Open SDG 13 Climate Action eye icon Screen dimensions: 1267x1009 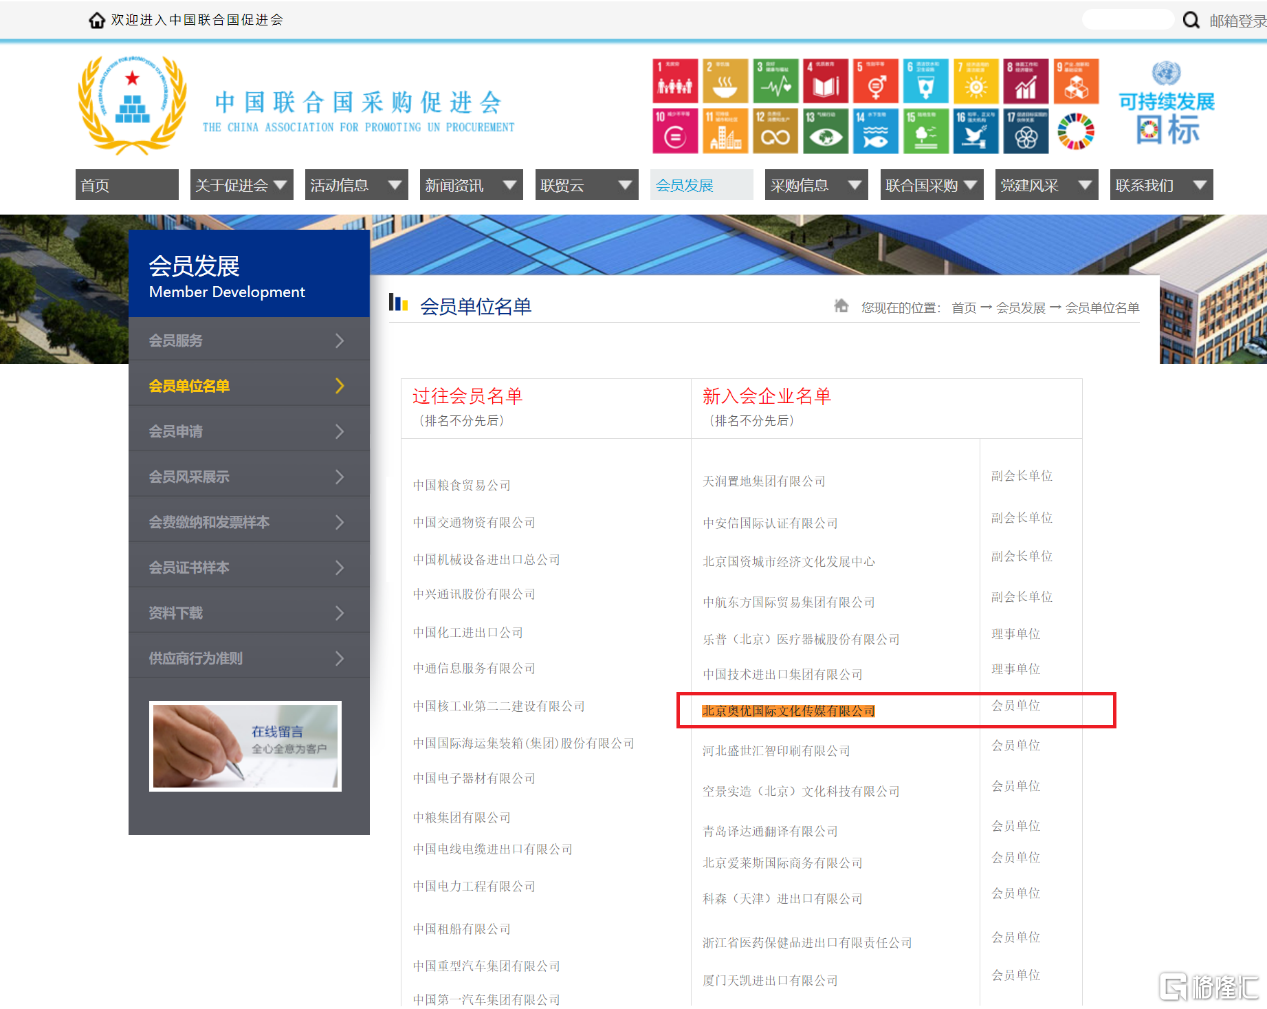pyautogui.click(x=825, y=131)
